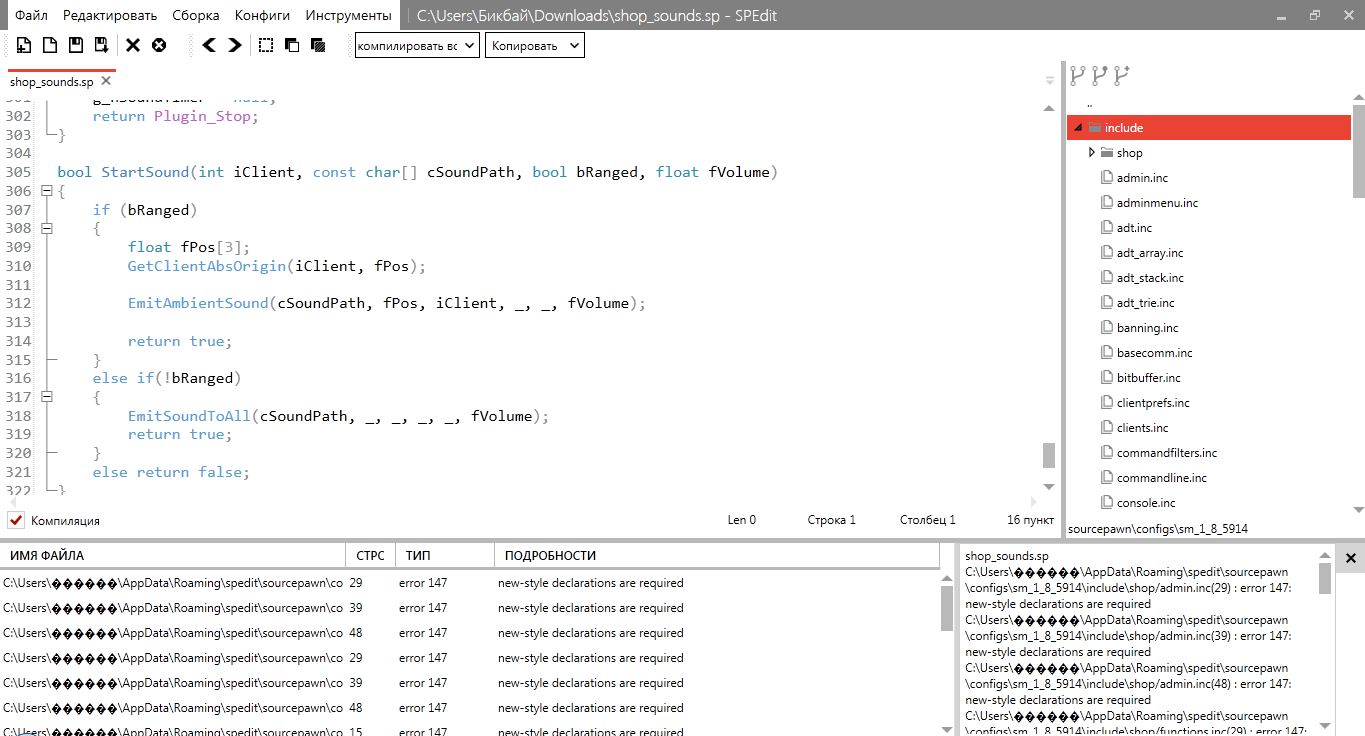Image resolution: width=1365 pixels, height=736 pixels.
Task: Sort errors by ИМЯ ФАЙЛА column
Action: pos(174,555)
